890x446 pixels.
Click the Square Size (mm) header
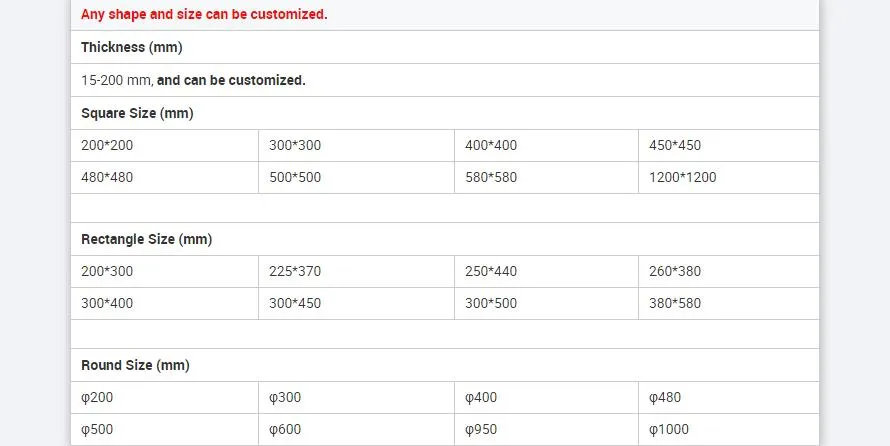(x=137, y=113)
